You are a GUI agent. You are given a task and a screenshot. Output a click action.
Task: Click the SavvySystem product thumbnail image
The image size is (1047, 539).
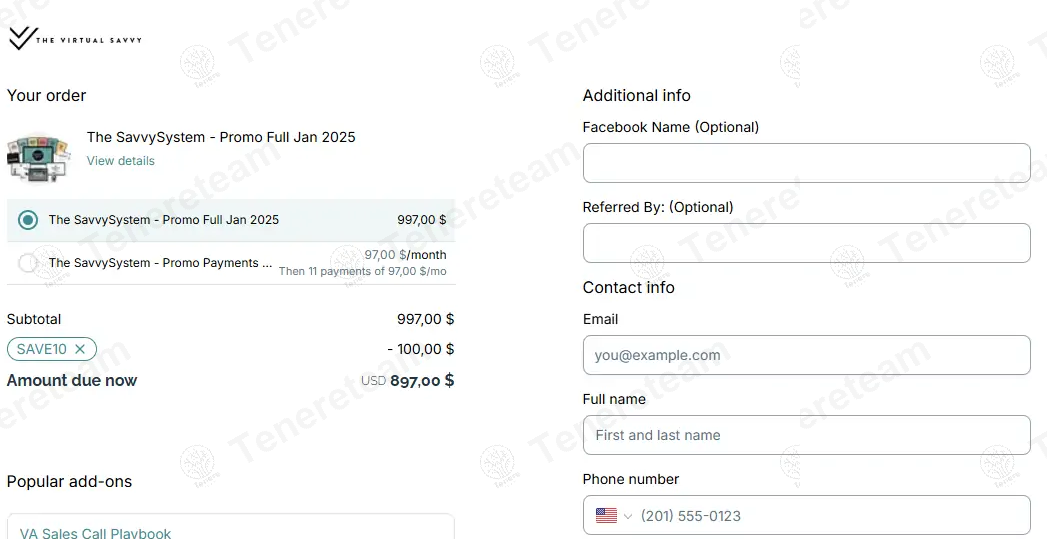[39, 154]
